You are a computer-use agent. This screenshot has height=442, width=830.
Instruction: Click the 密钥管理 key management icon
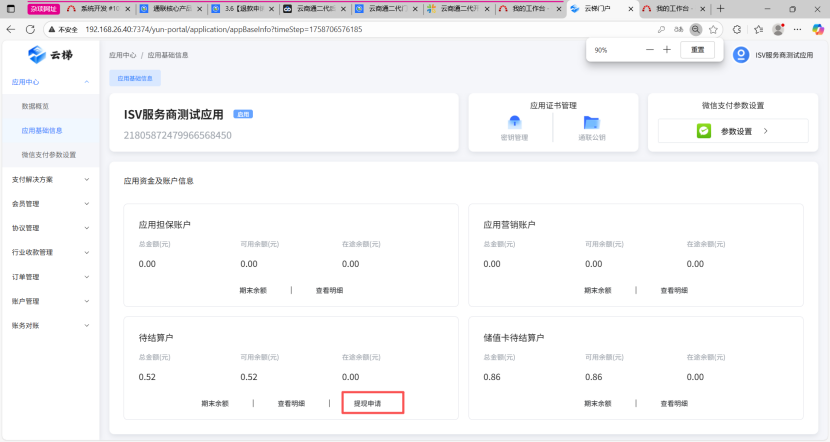click(x=514, y=122)
